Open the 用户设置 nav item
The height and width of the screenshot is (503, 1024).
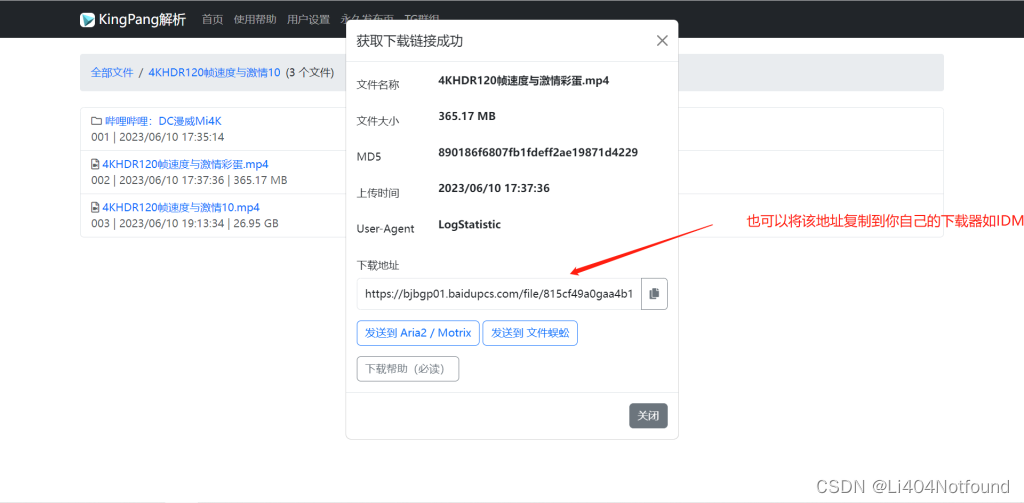[308, 20]
